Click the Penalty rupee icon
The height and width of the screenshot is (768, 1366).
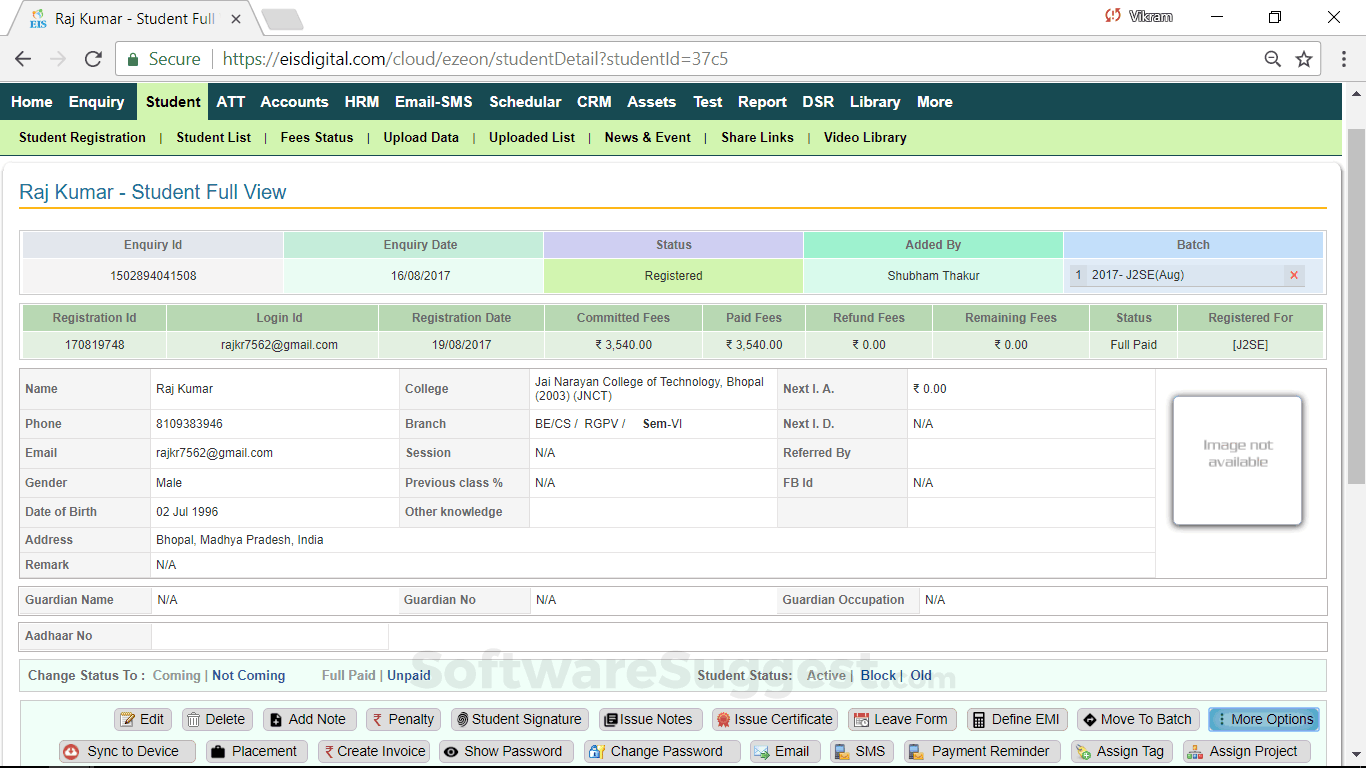(378, 720)
